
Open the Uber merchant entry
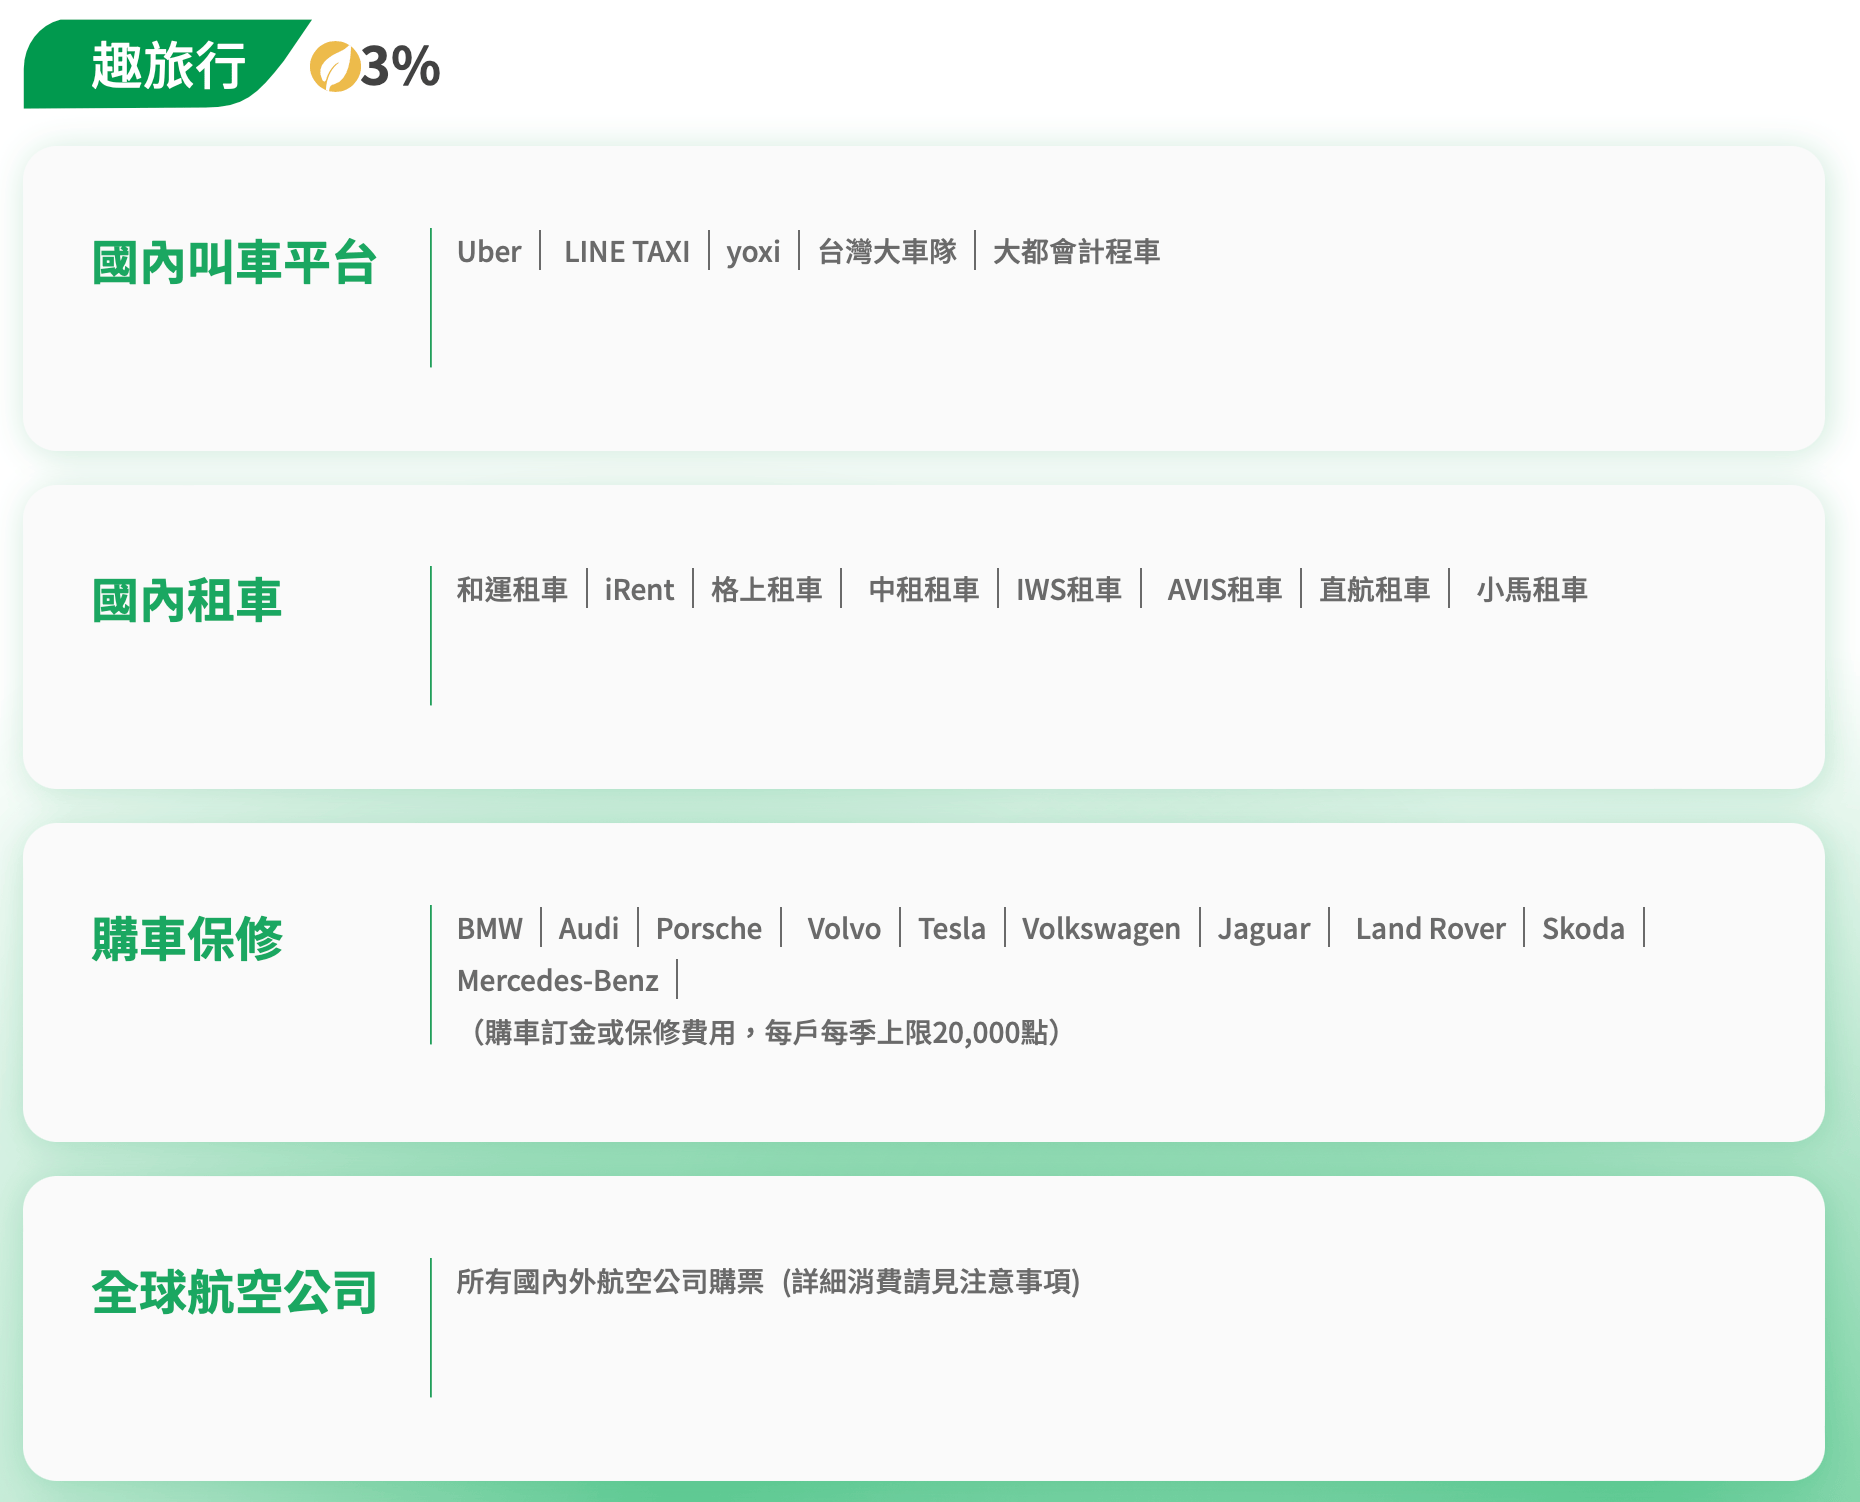[489, 252]
